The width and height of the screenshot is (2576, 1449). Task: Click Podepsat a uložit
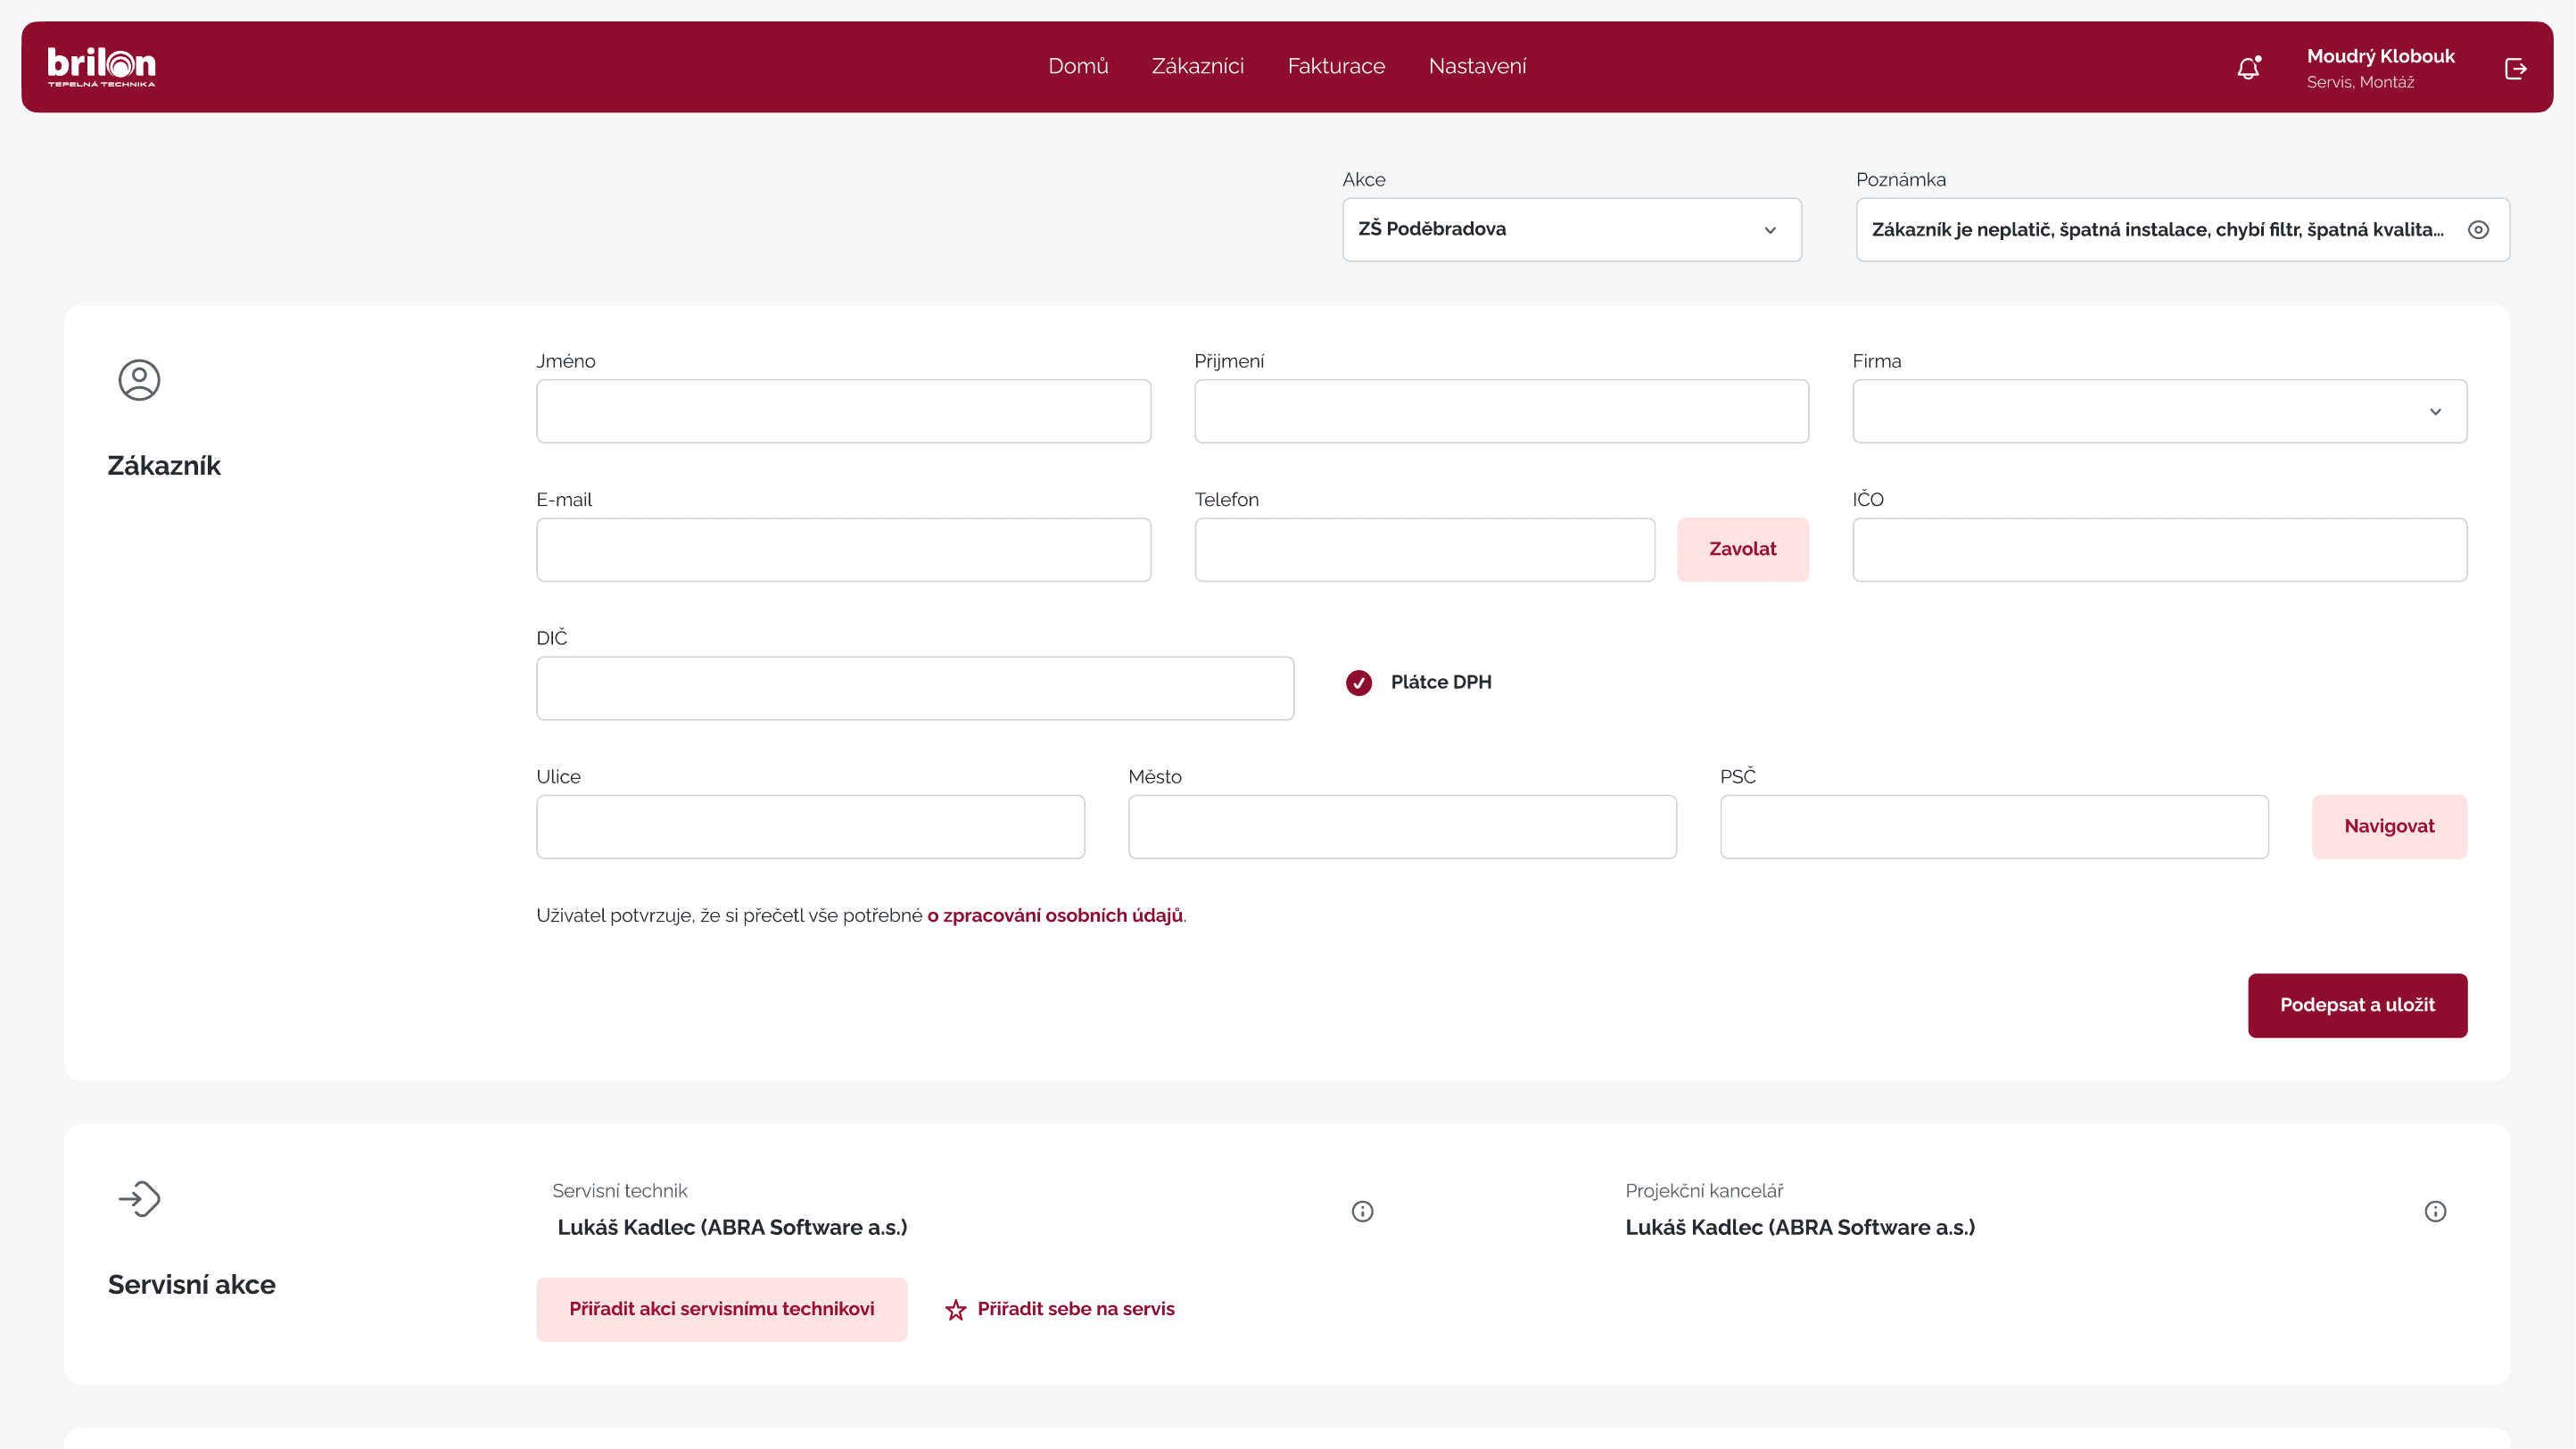[2357, 1005]
